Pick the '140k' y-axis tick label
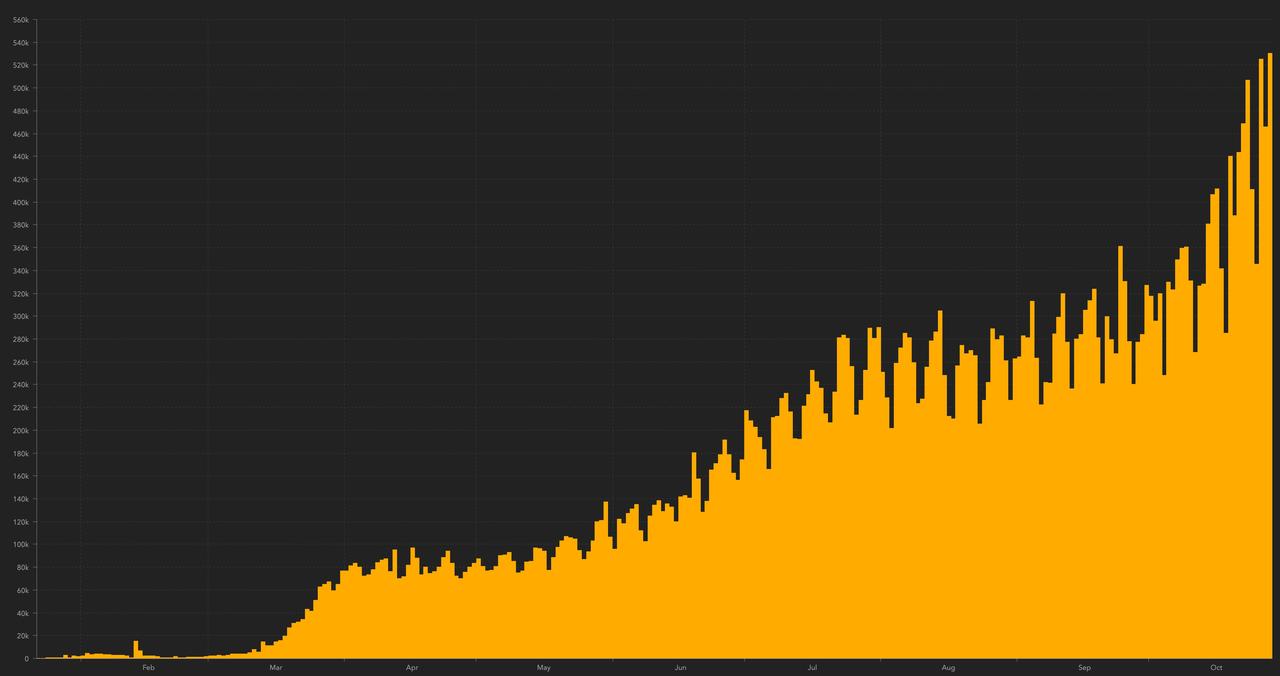This screenshot has height=676, width=1280. point(20,499)
